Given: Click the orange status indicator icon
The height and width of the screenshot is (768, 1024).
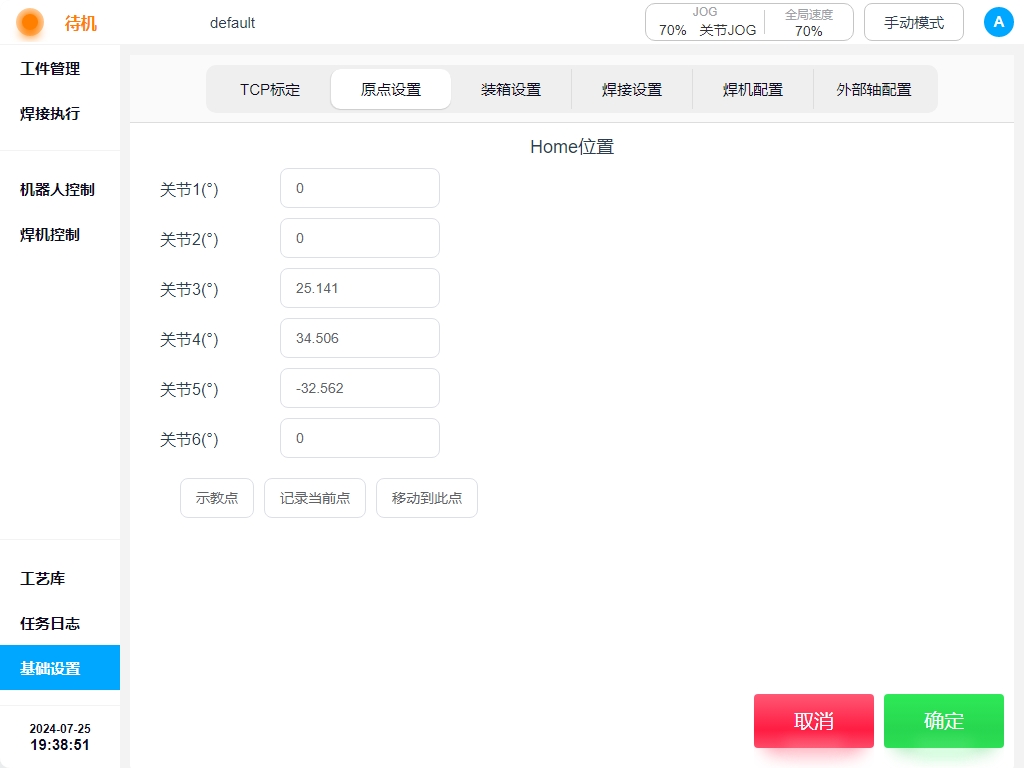Looking at the screenshot, I should click(31, 22).
